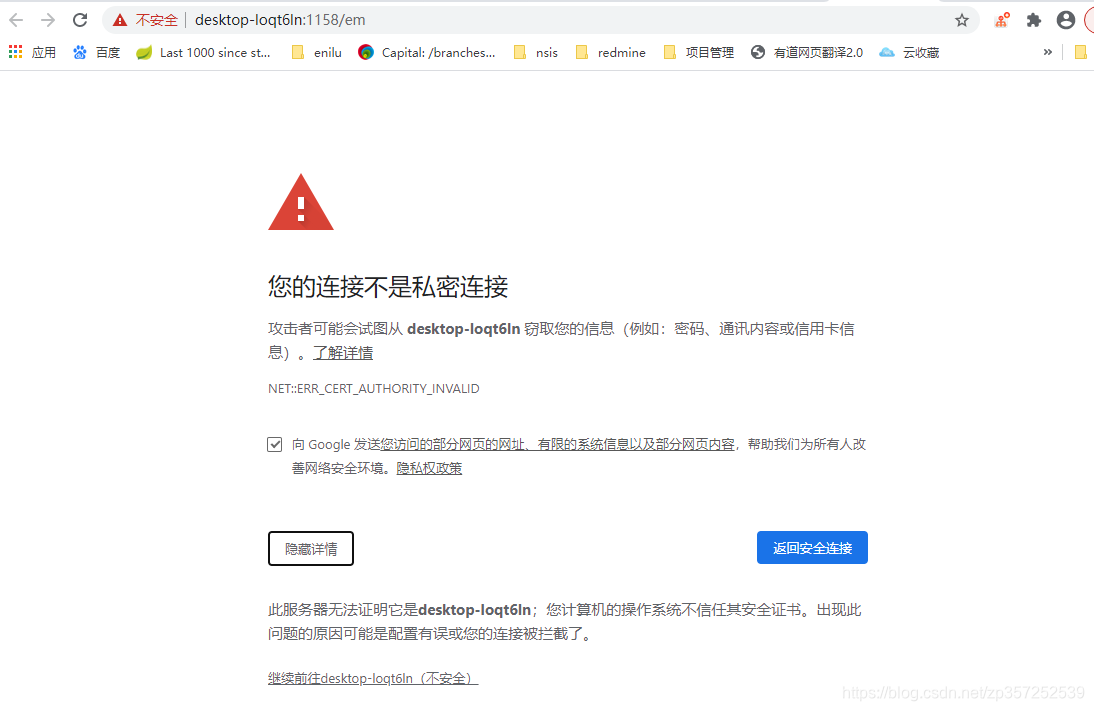Open the redmine bookmark folder
1094x711 pixels.
(610, 52)
